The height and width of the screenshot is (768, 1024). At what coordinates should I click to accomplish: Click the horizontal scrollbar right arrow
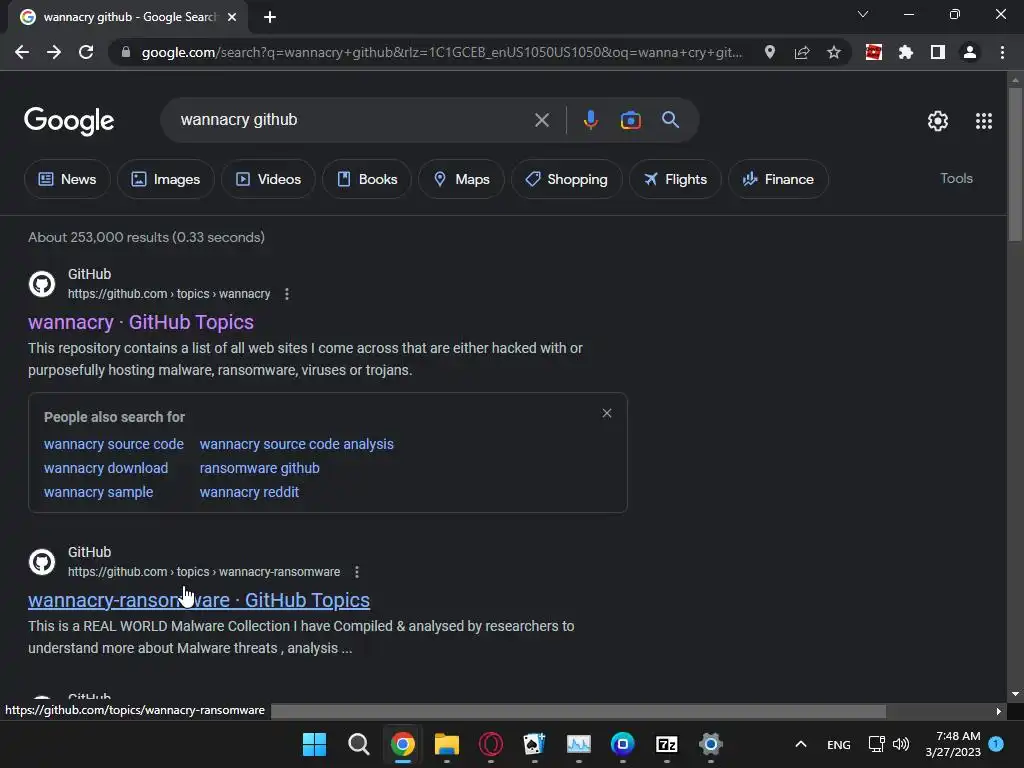[x=998, y=711]
